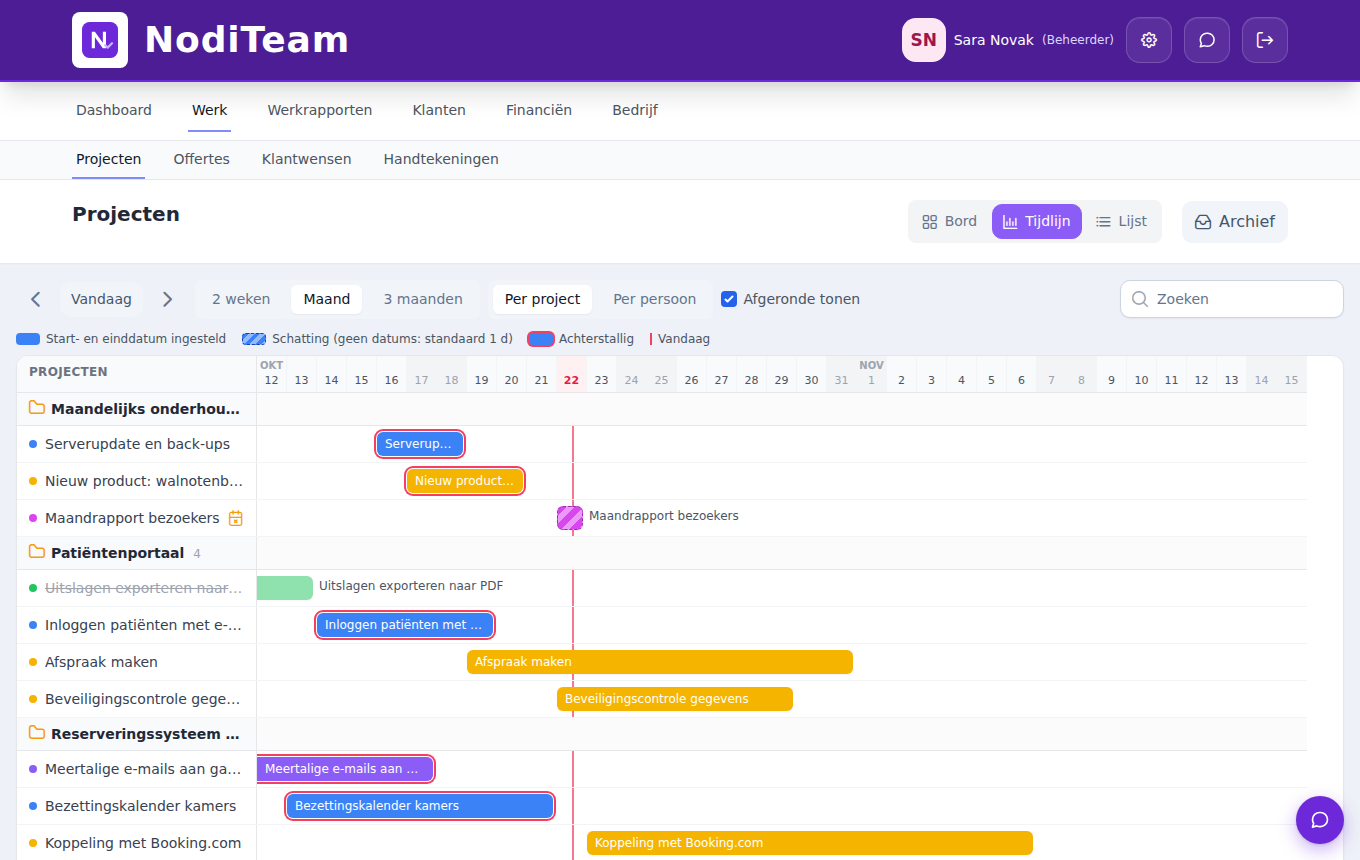Switch to the Offertes tab
The image size is (1360, 860).
coord(201,159)
